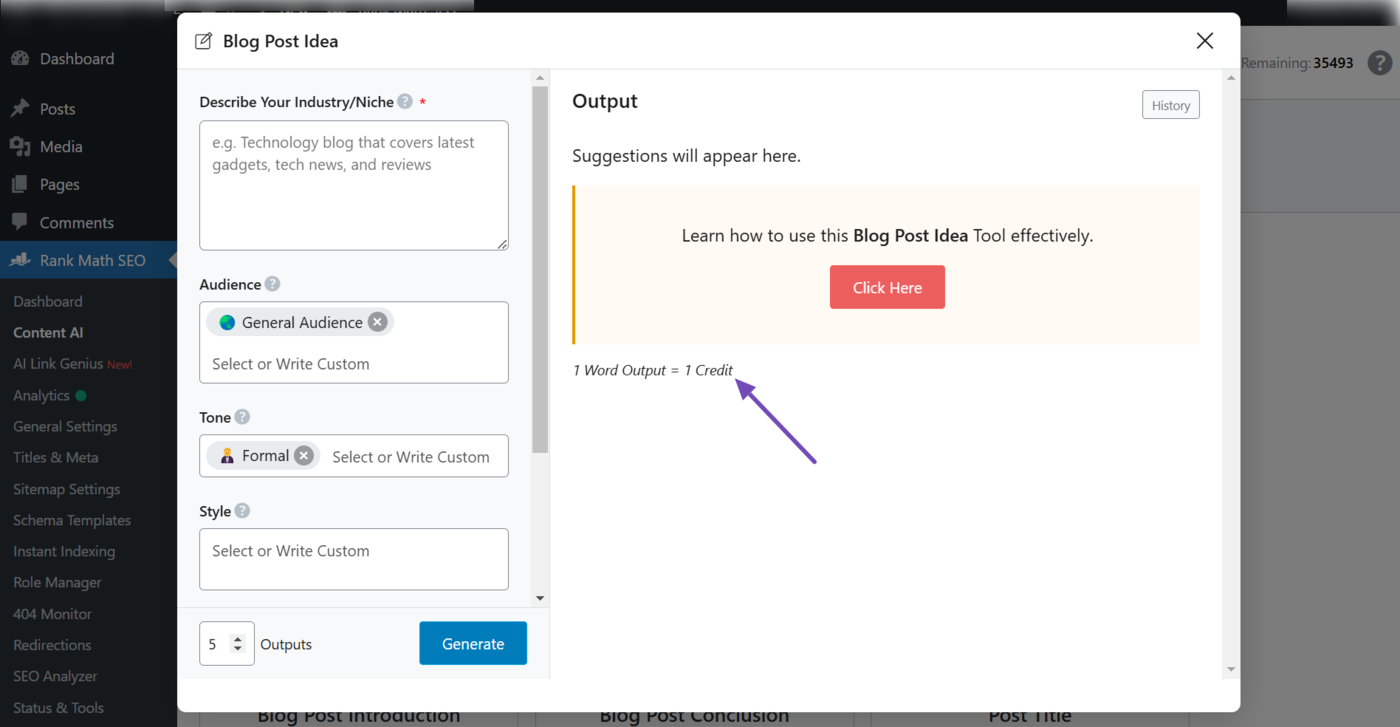Image resolution: width=1400 pixels, height=727 pixels.
Task: Click the globe emoji in General Audience tag
Action: point(228,322)
